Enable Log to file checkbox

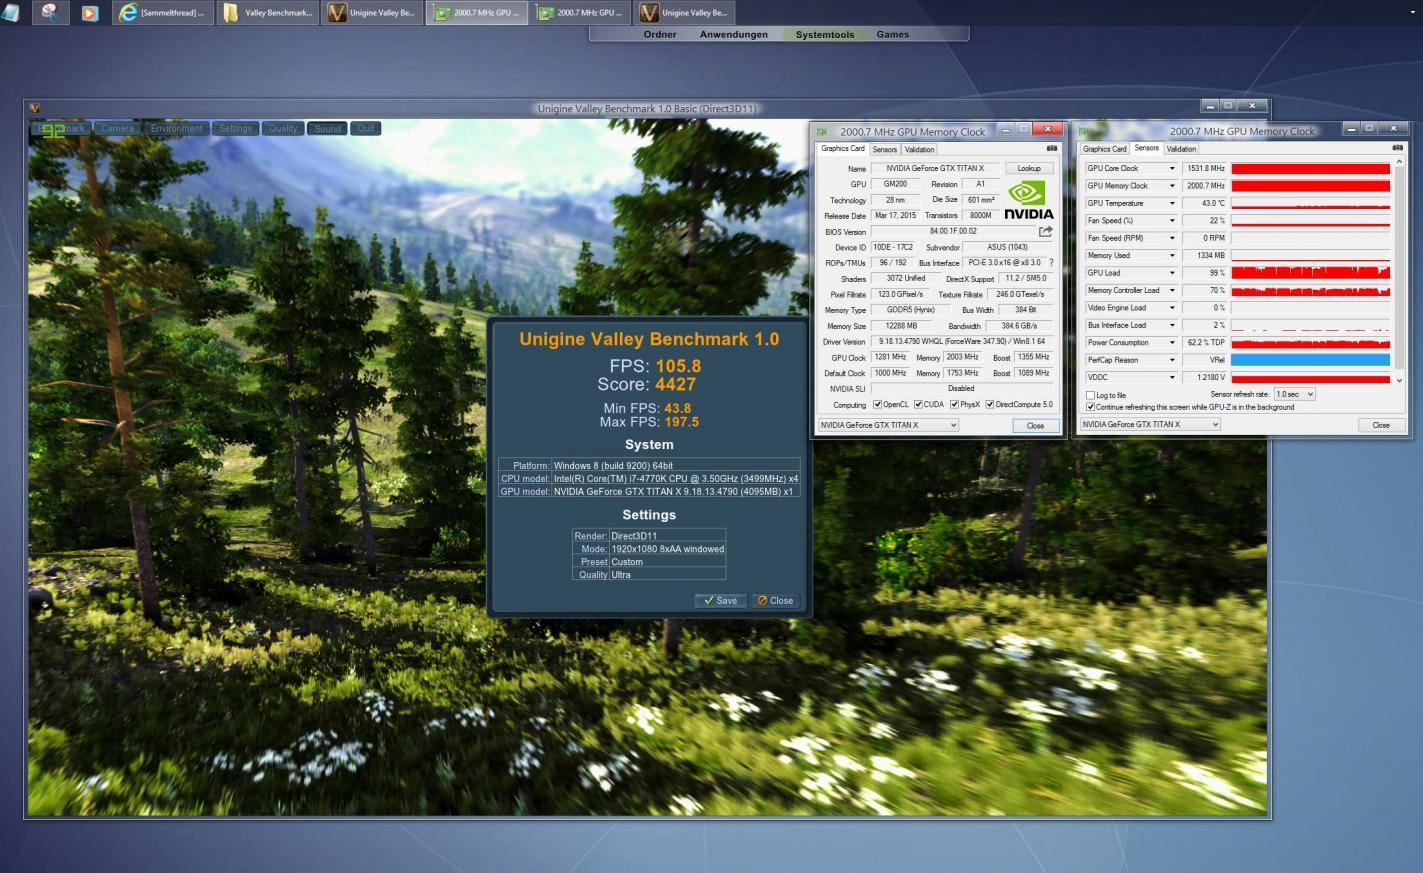(x=1091, y=395)
